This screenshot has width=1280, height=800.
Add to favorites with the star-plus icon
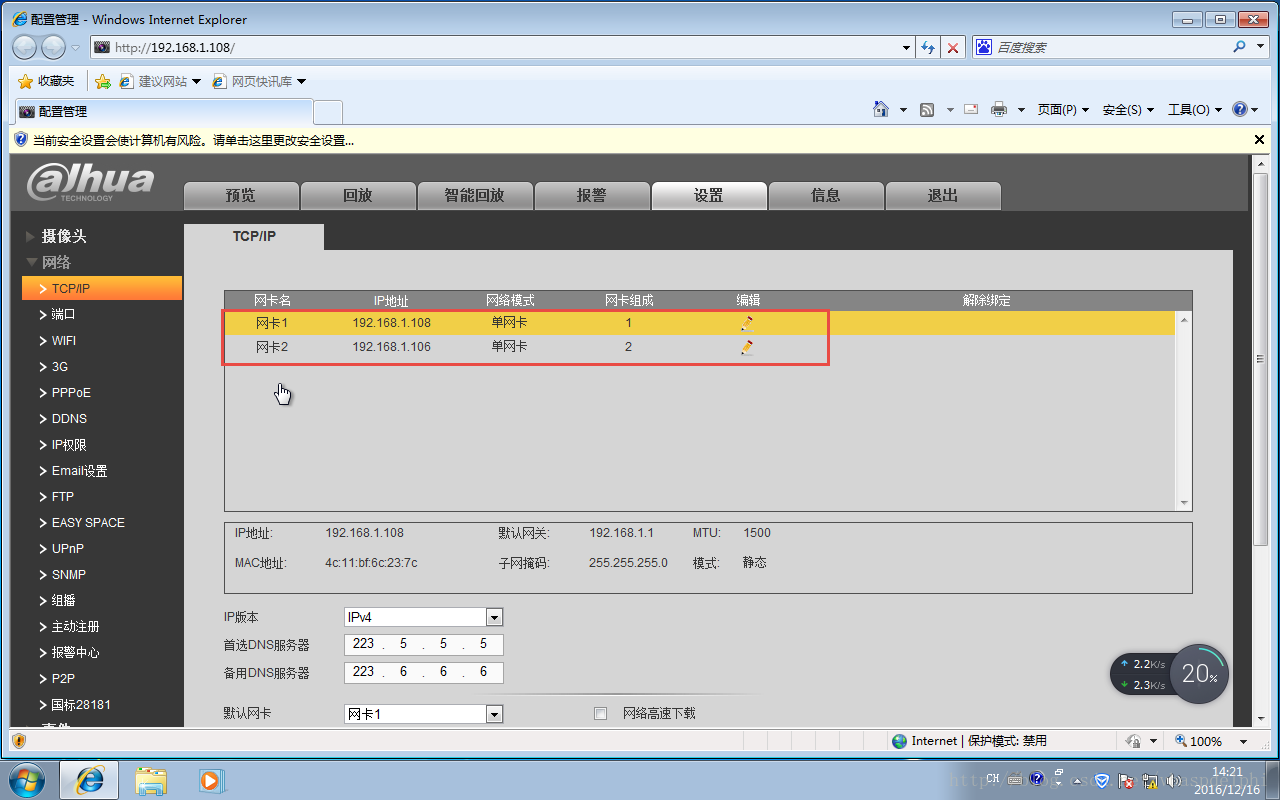[x=102, y=81]
